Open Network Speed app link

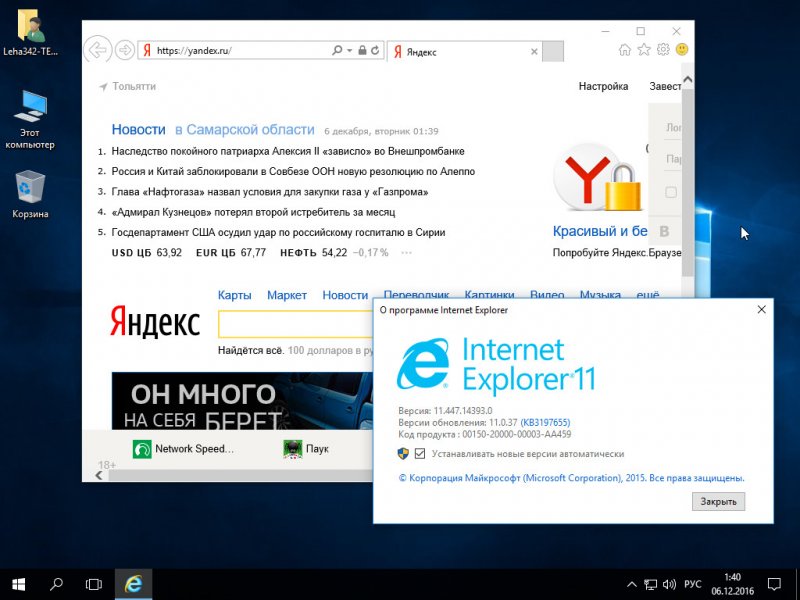[x=183, y=449]
